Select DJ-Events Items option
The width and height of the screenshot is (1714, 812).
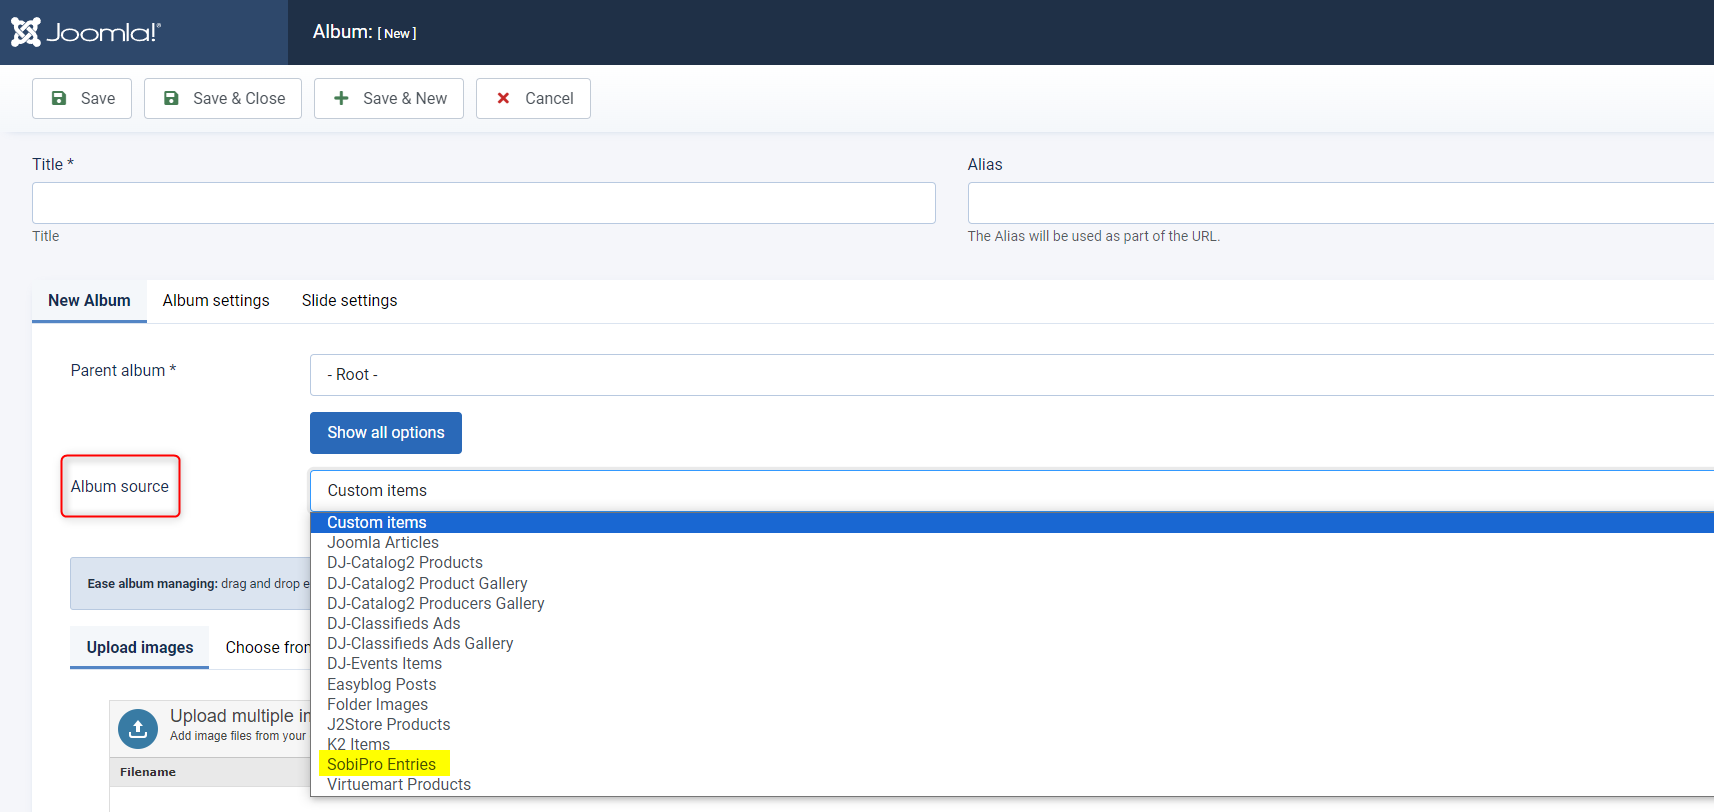click(x=1012, y=664)
